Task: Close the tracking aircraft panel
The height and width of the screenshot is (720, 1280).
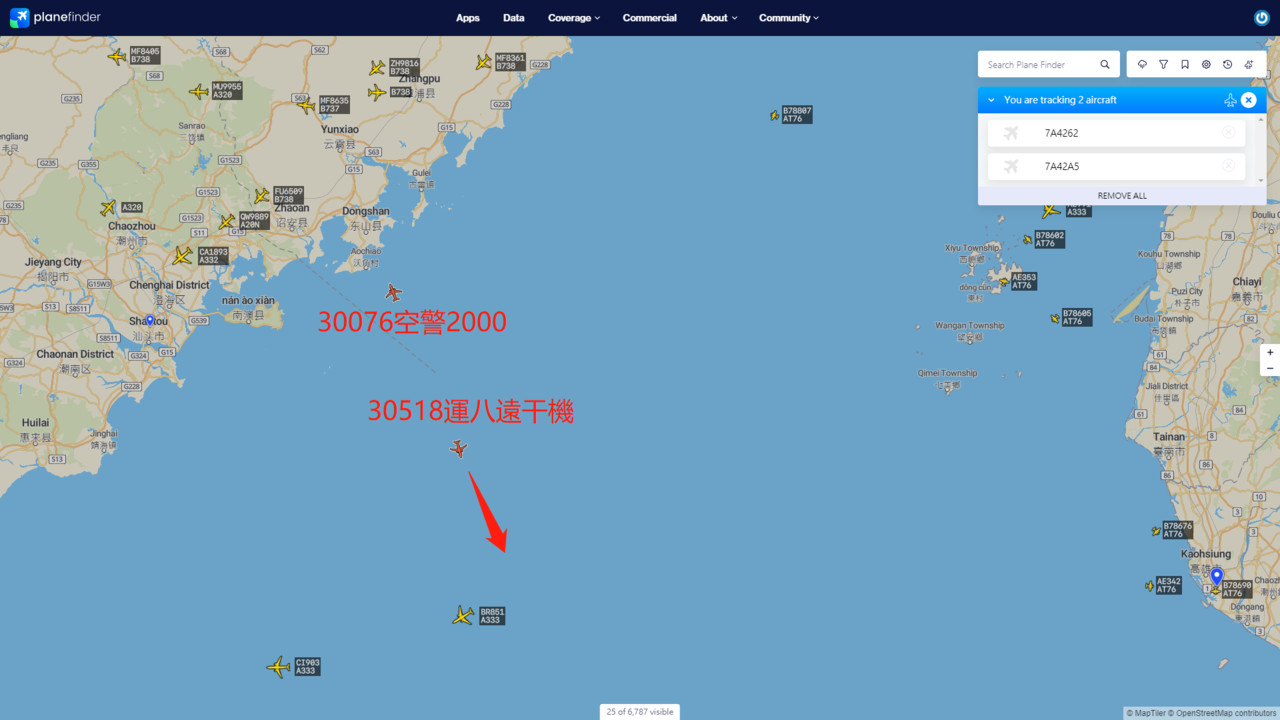Action: pos(1248,100)
